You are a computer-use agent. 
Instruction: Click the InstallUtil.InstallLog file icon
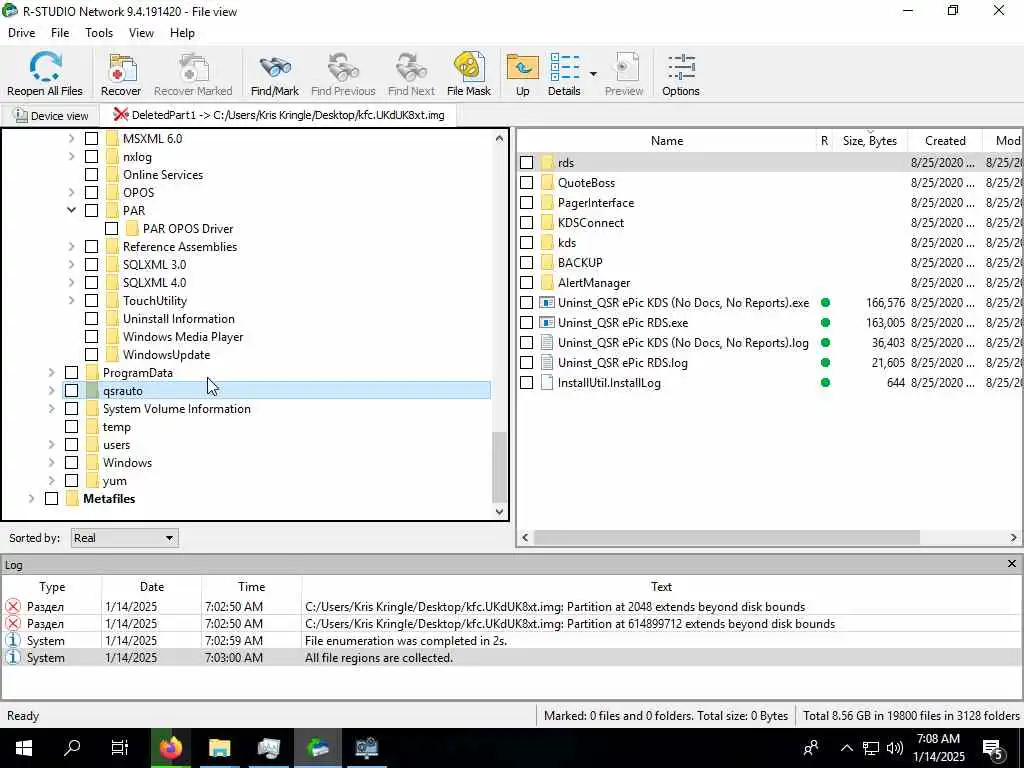547,383
